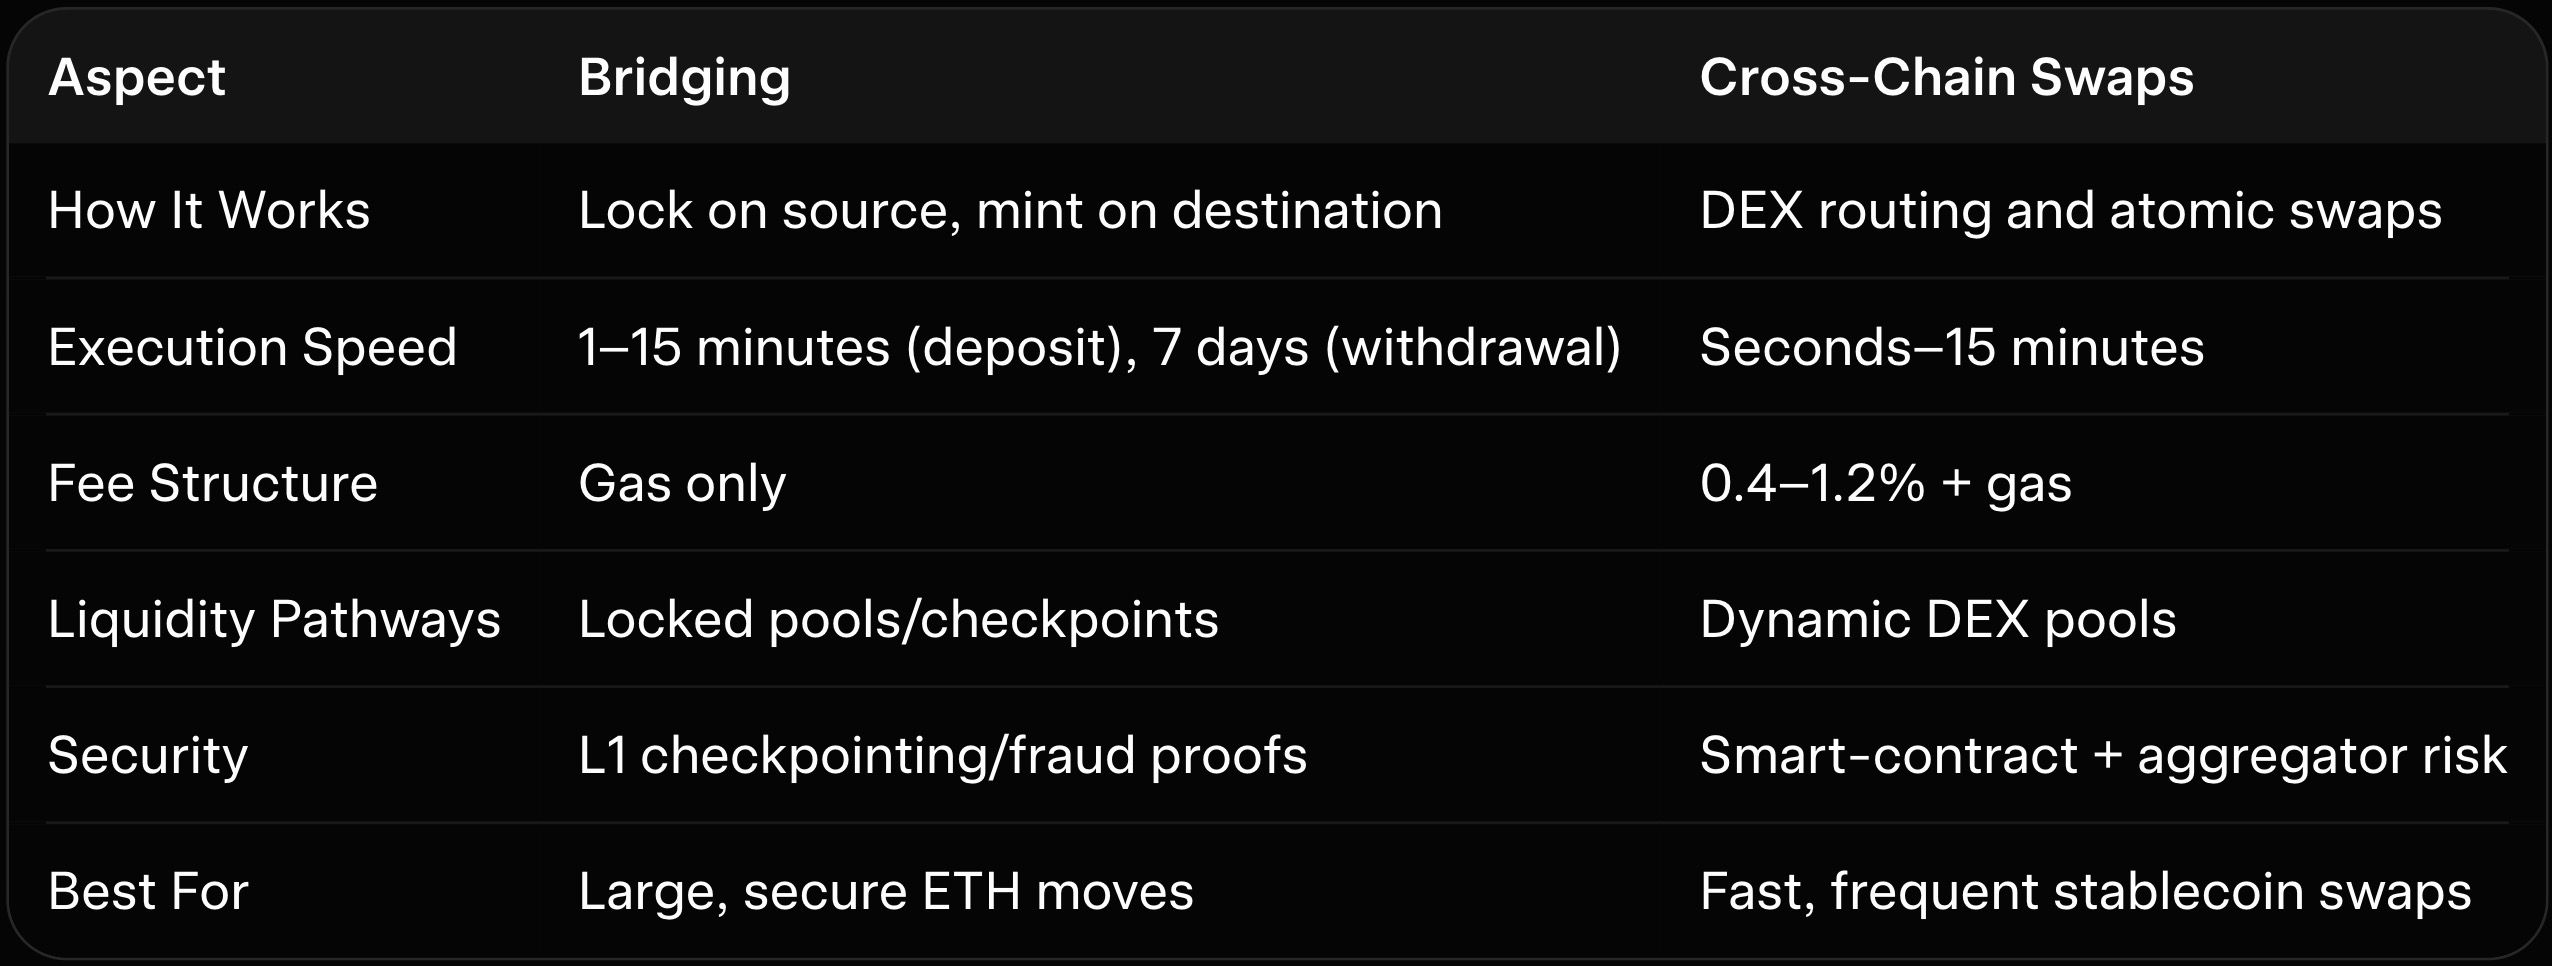
Task: Click the 'Dynamic DEX pools' cell
Action: point(1937,619)
